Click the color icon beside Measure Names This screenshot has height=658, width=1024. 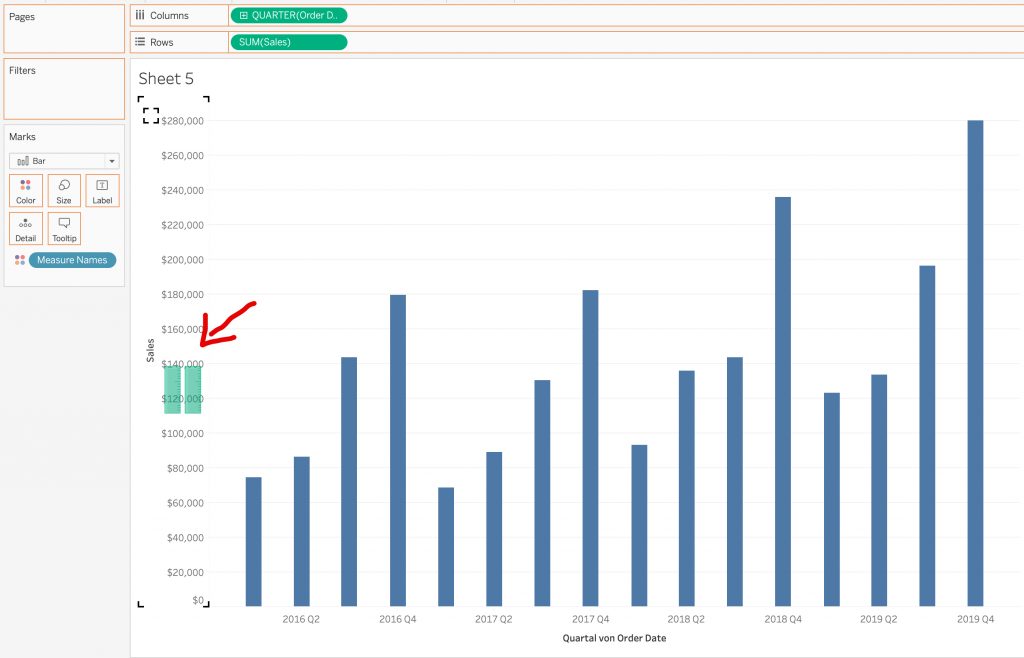point(20,260)
